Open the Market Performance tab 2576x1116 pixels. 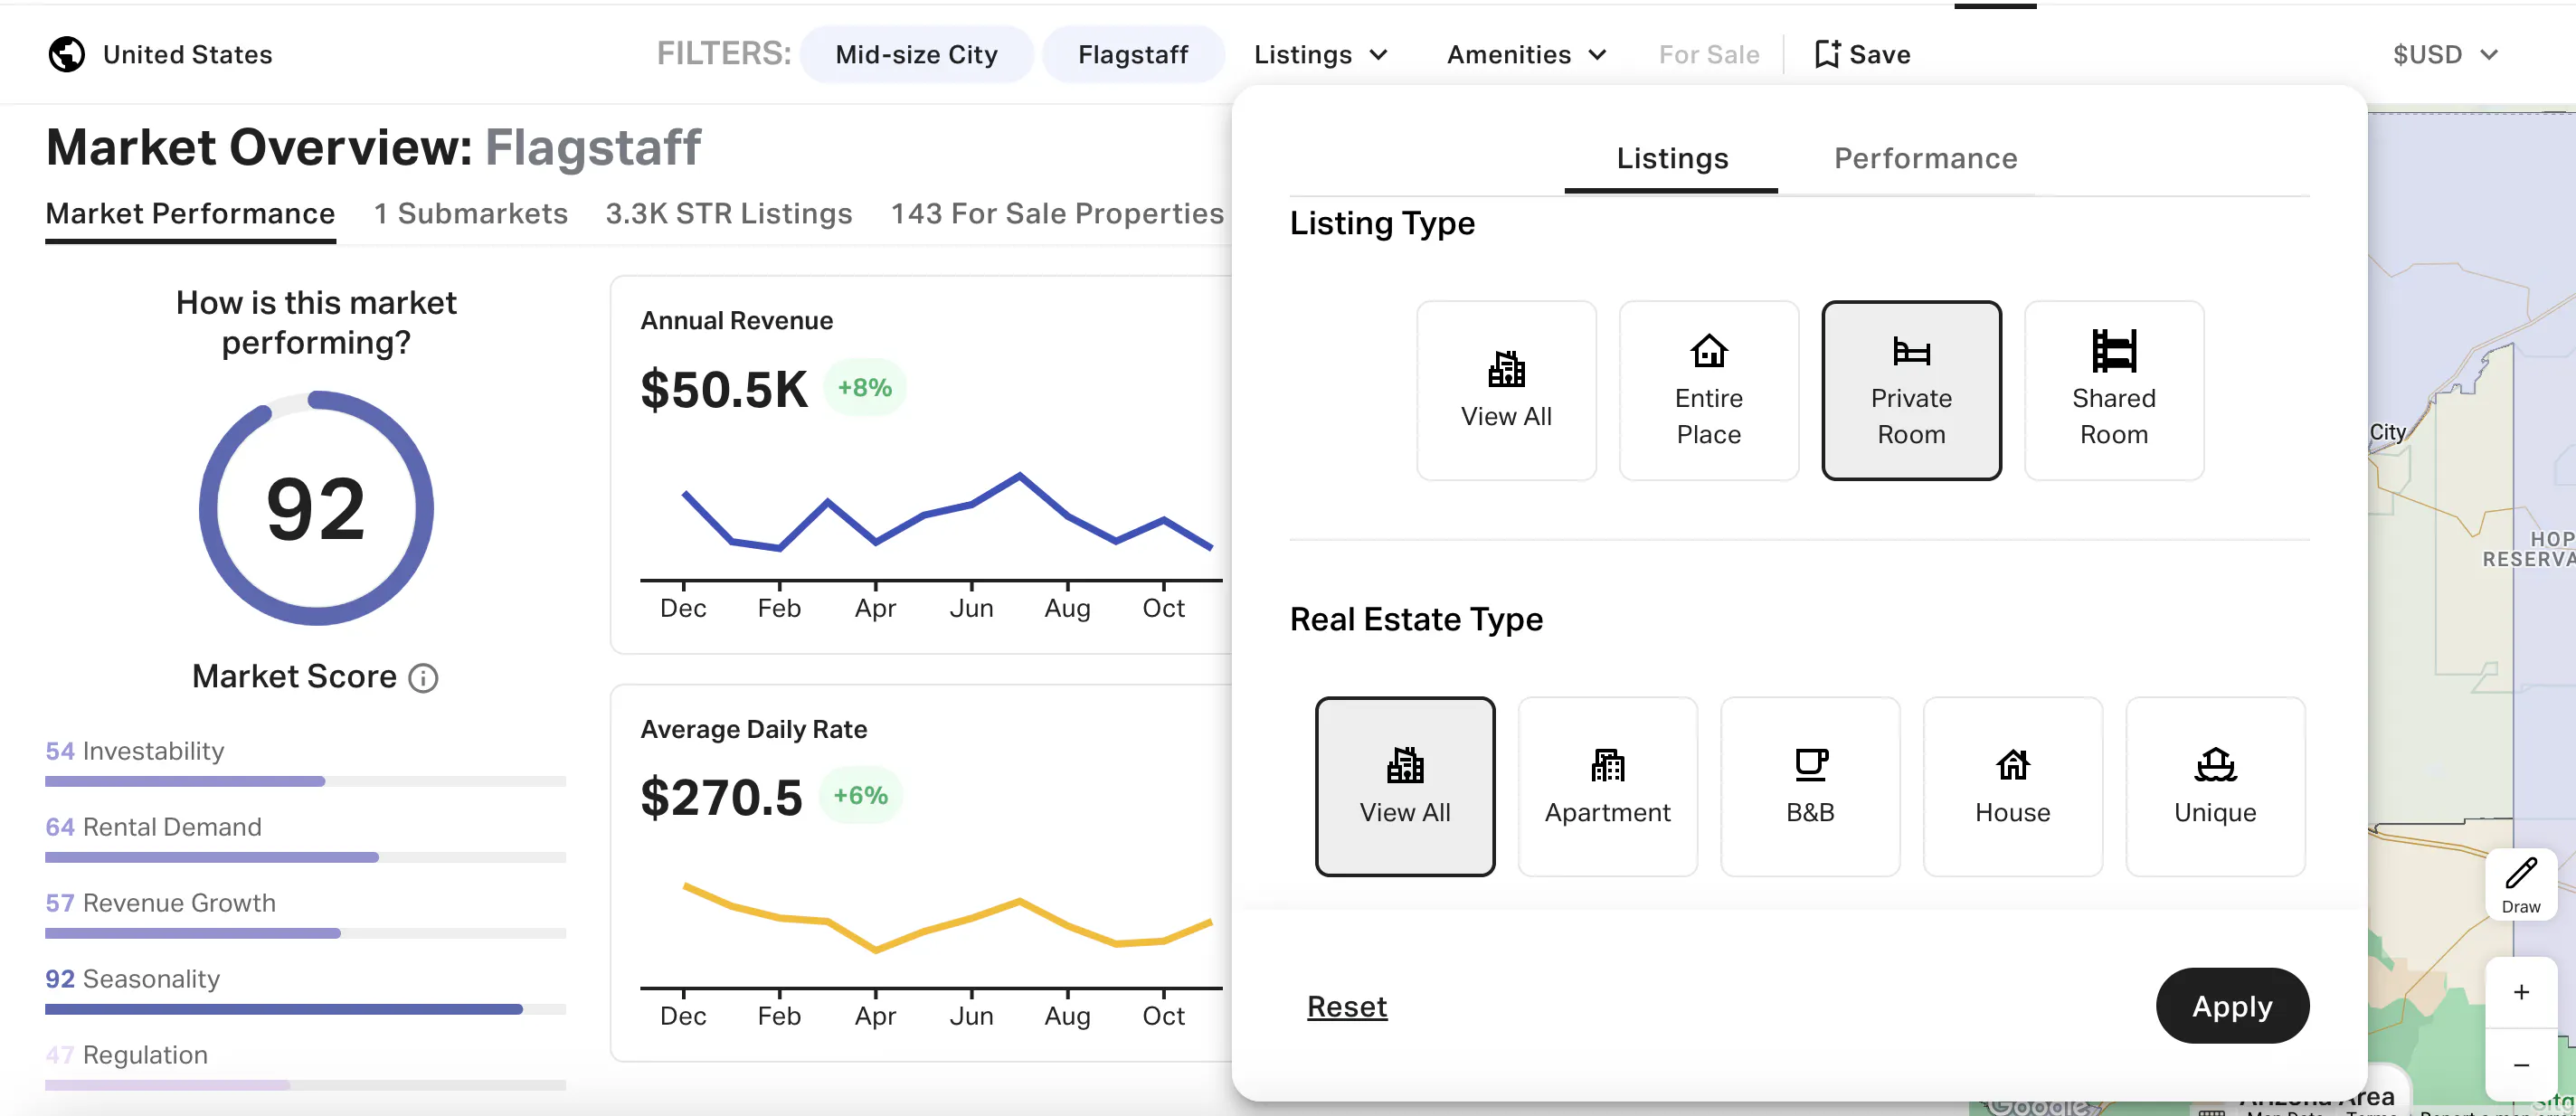pos(190,214)
